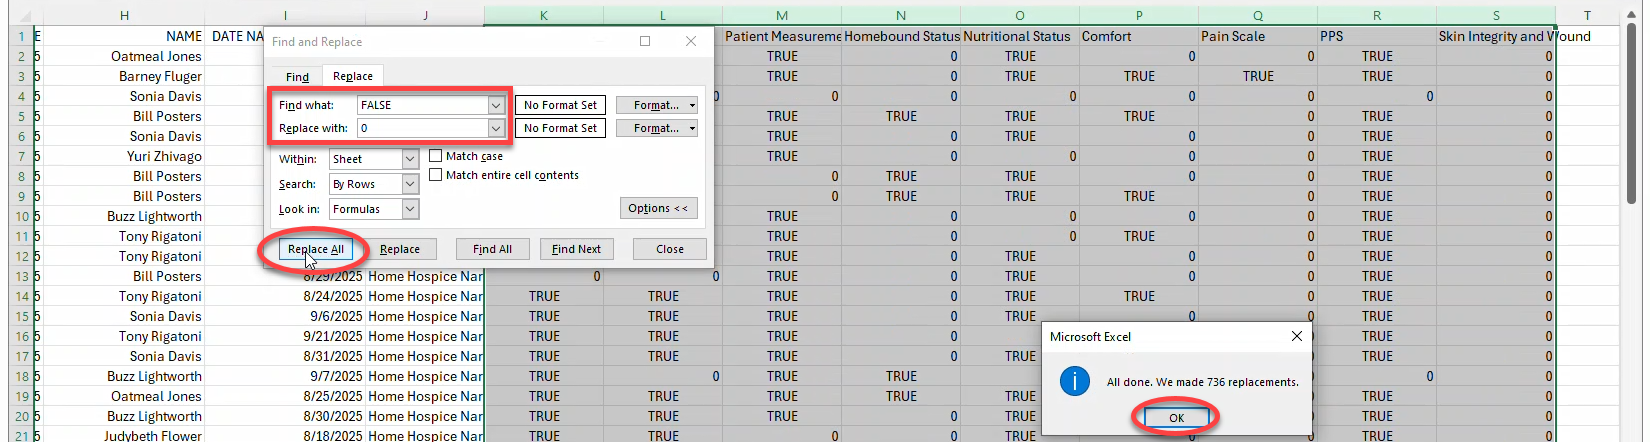Open the Look in Formulas dropdown

[410, 209]
